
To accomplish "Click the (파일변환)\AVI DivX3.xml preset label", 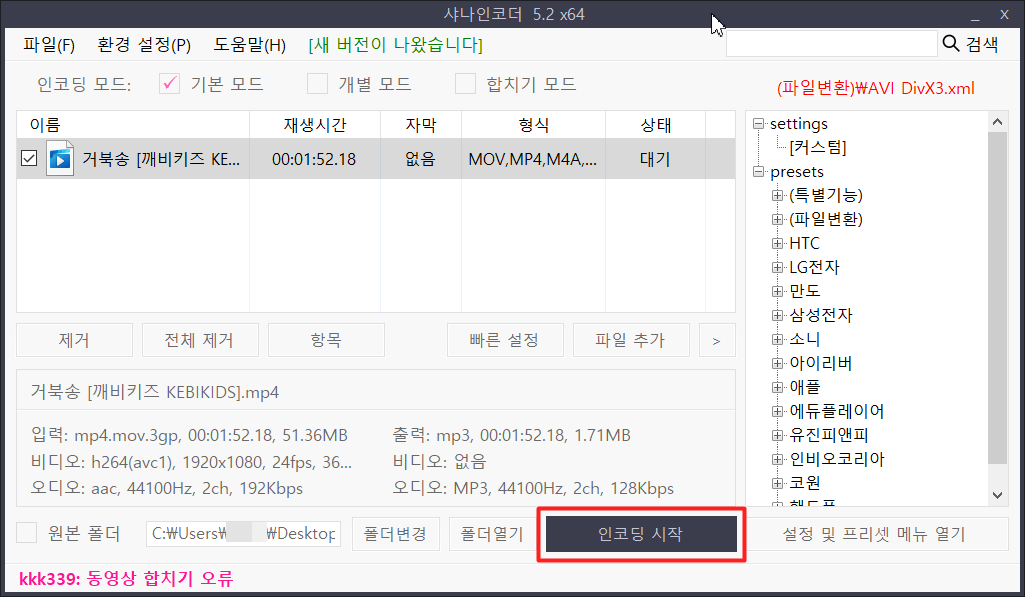I will pyautogui.click(x=875, y=88).
